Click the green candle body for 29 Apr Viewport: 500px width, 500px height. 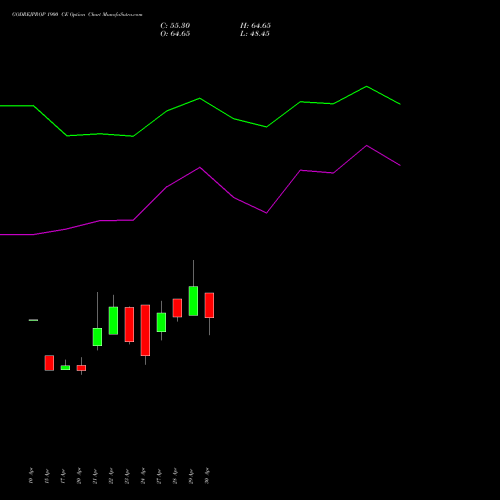coord(193,301)
